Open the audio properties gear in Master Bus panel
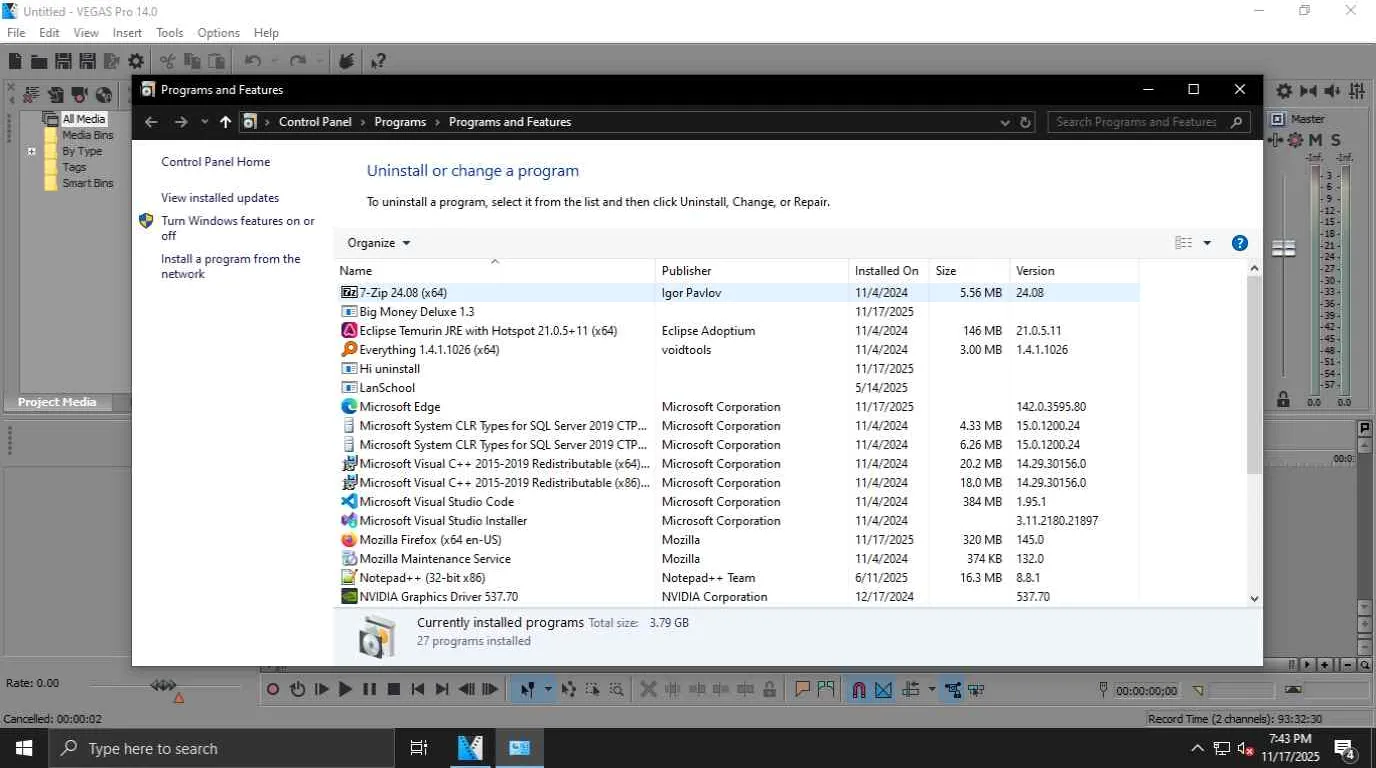The image size is (1376, 768). pyautogui.click(x=1284, y=91)
